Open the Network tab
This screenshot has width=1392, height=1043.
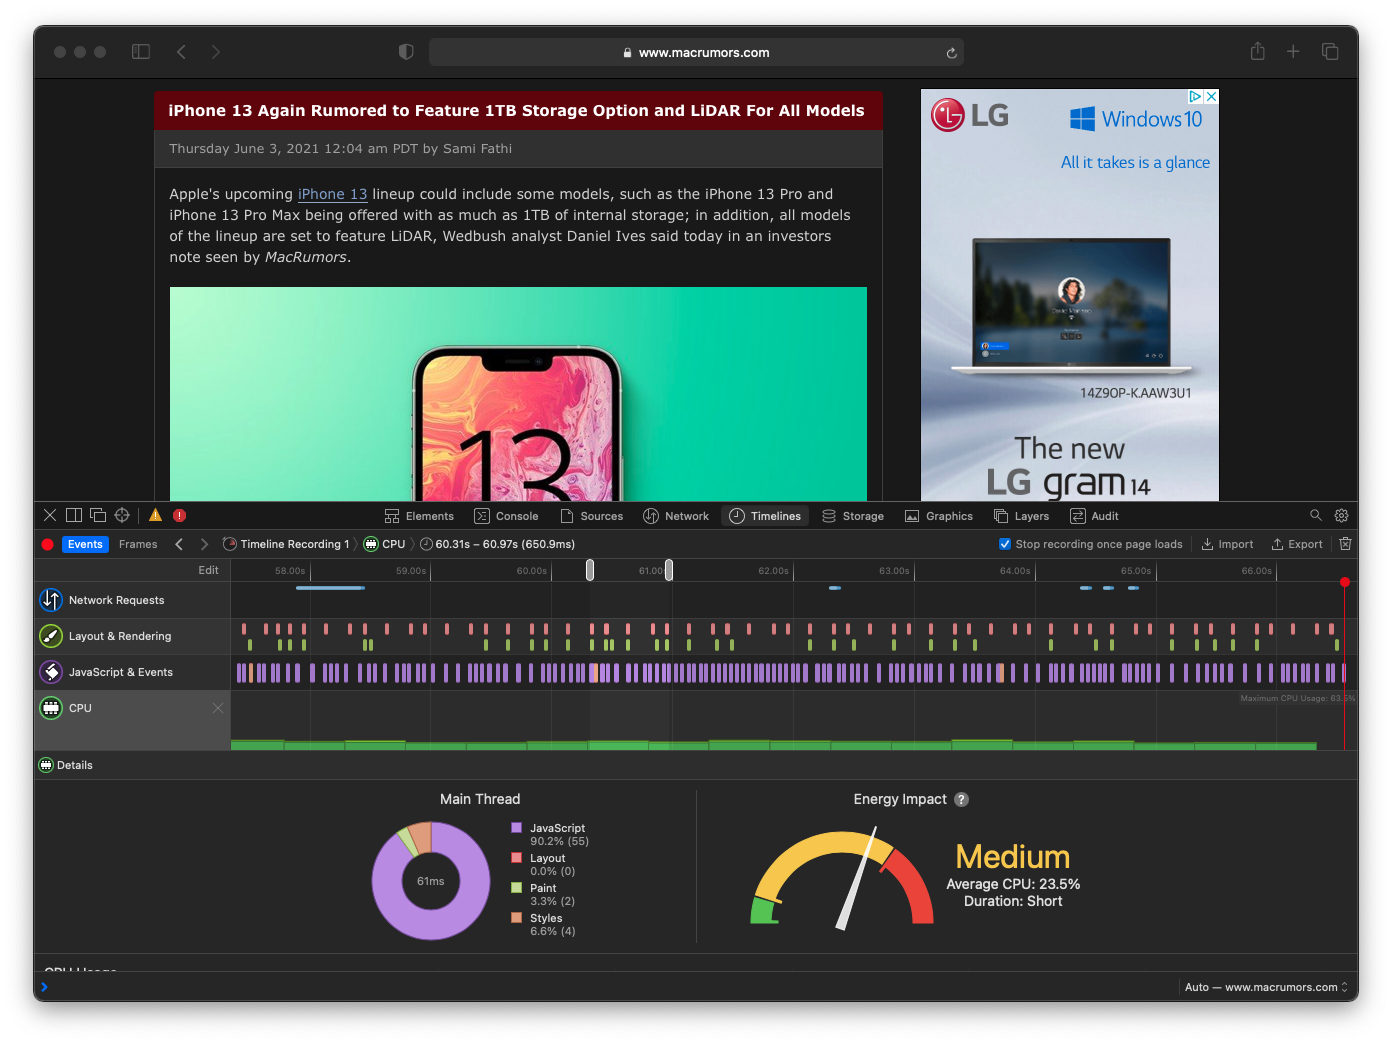676,516
